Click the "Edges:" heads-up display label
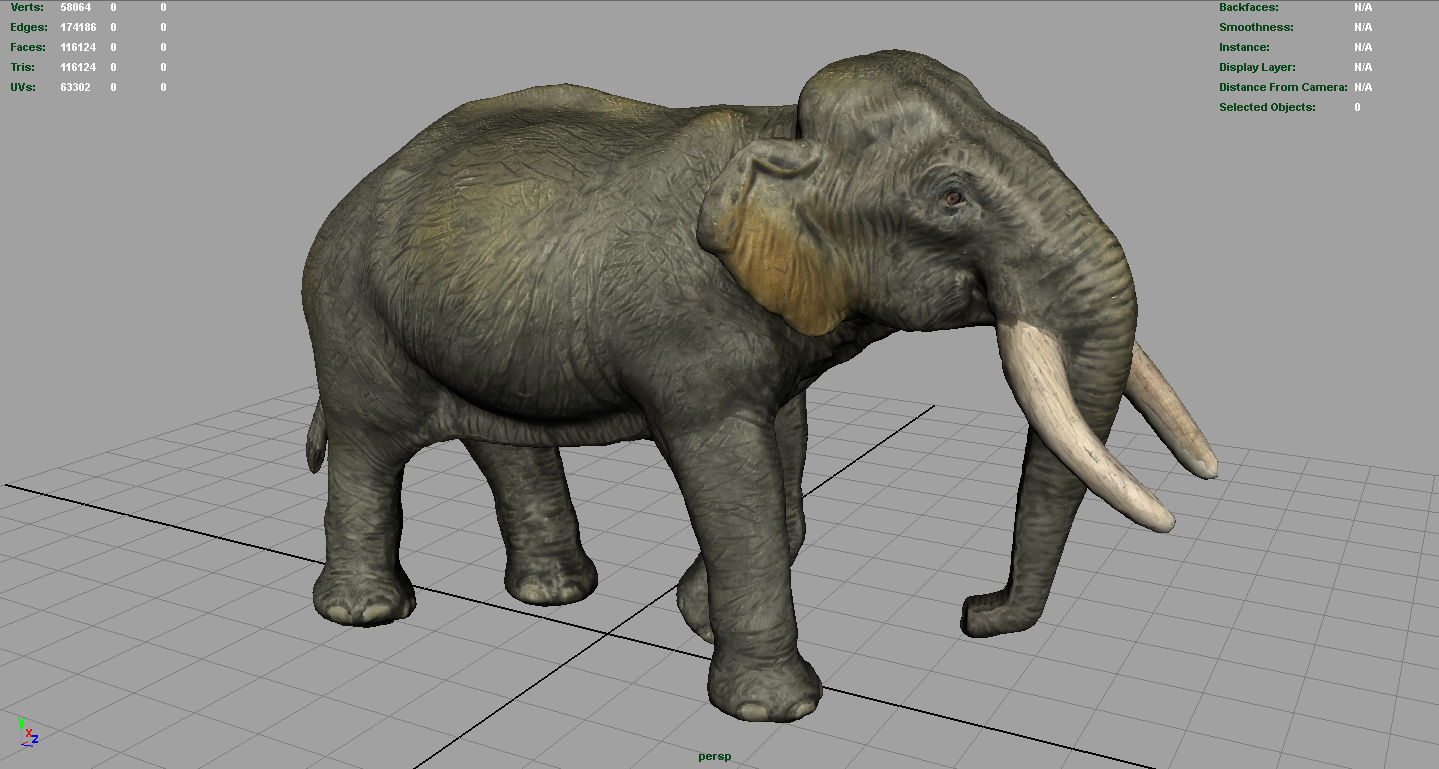This screenshot has height=769, width=1439. pyautogui.click(x=29, y=27)
